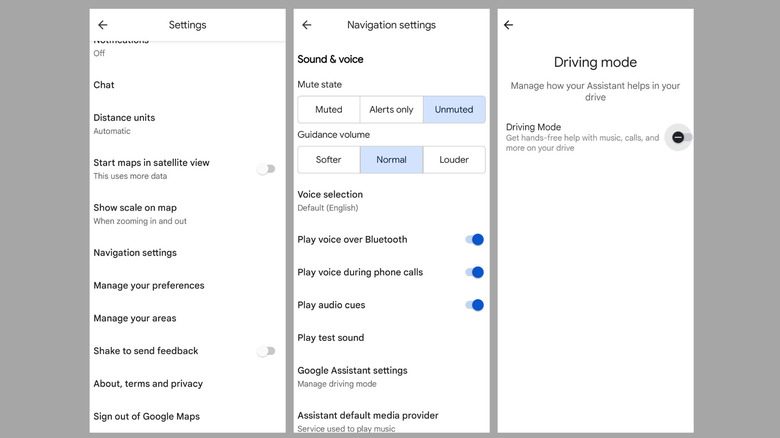780x438 pixels.
Task: Set mute state to Muted
Action: (x=329, y=110)
